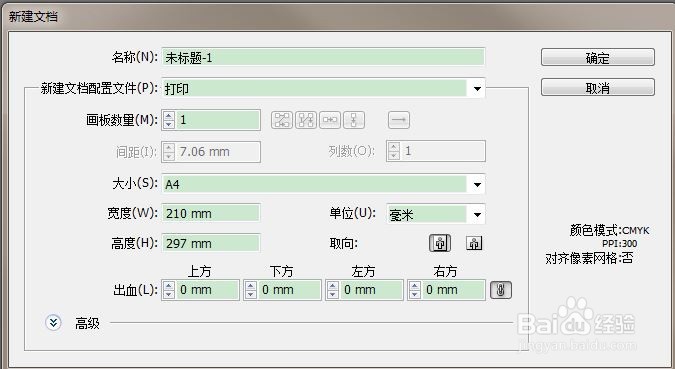Click the 高度 height field
Image resolution: width=675 pixels, height=369 pixels.
pos(211,243)
